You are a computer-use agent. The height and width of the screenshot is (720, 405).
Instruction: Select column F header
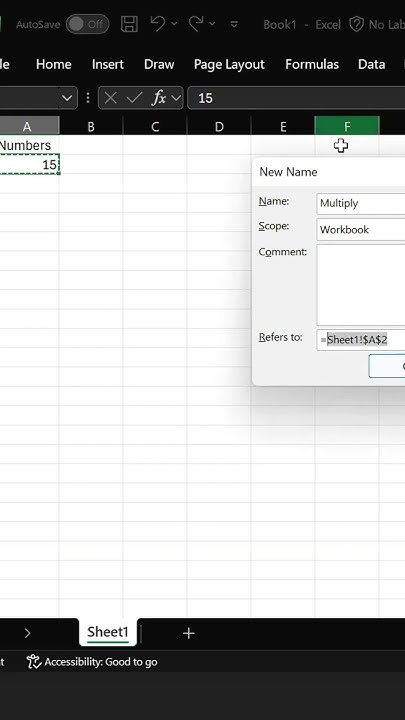[x=347, y=126]
